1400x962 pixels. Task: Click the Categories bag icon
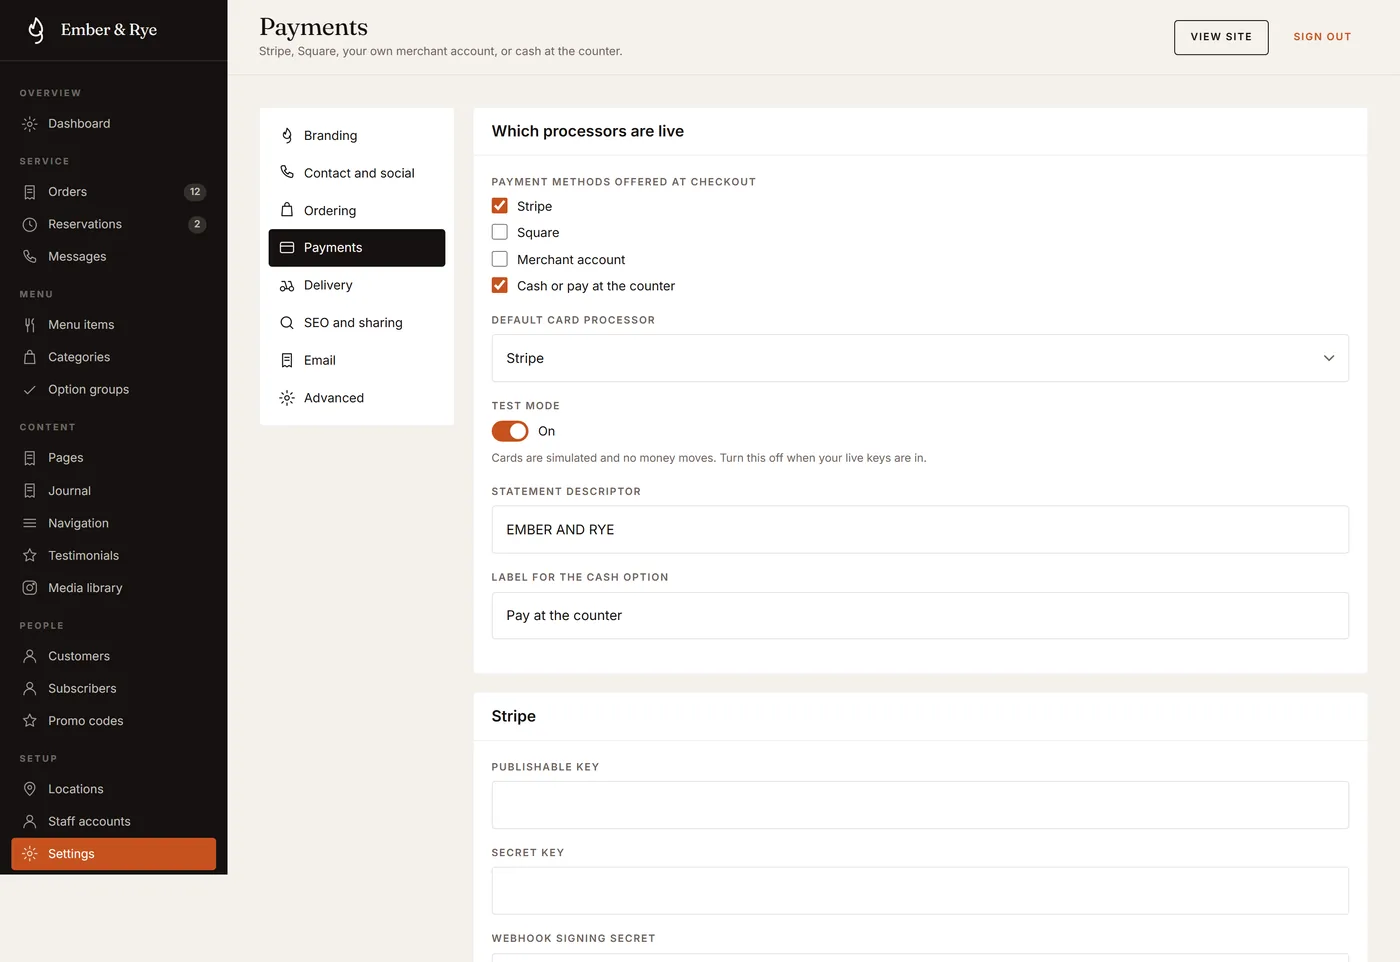pyautogui.click(x=30, y=357)
